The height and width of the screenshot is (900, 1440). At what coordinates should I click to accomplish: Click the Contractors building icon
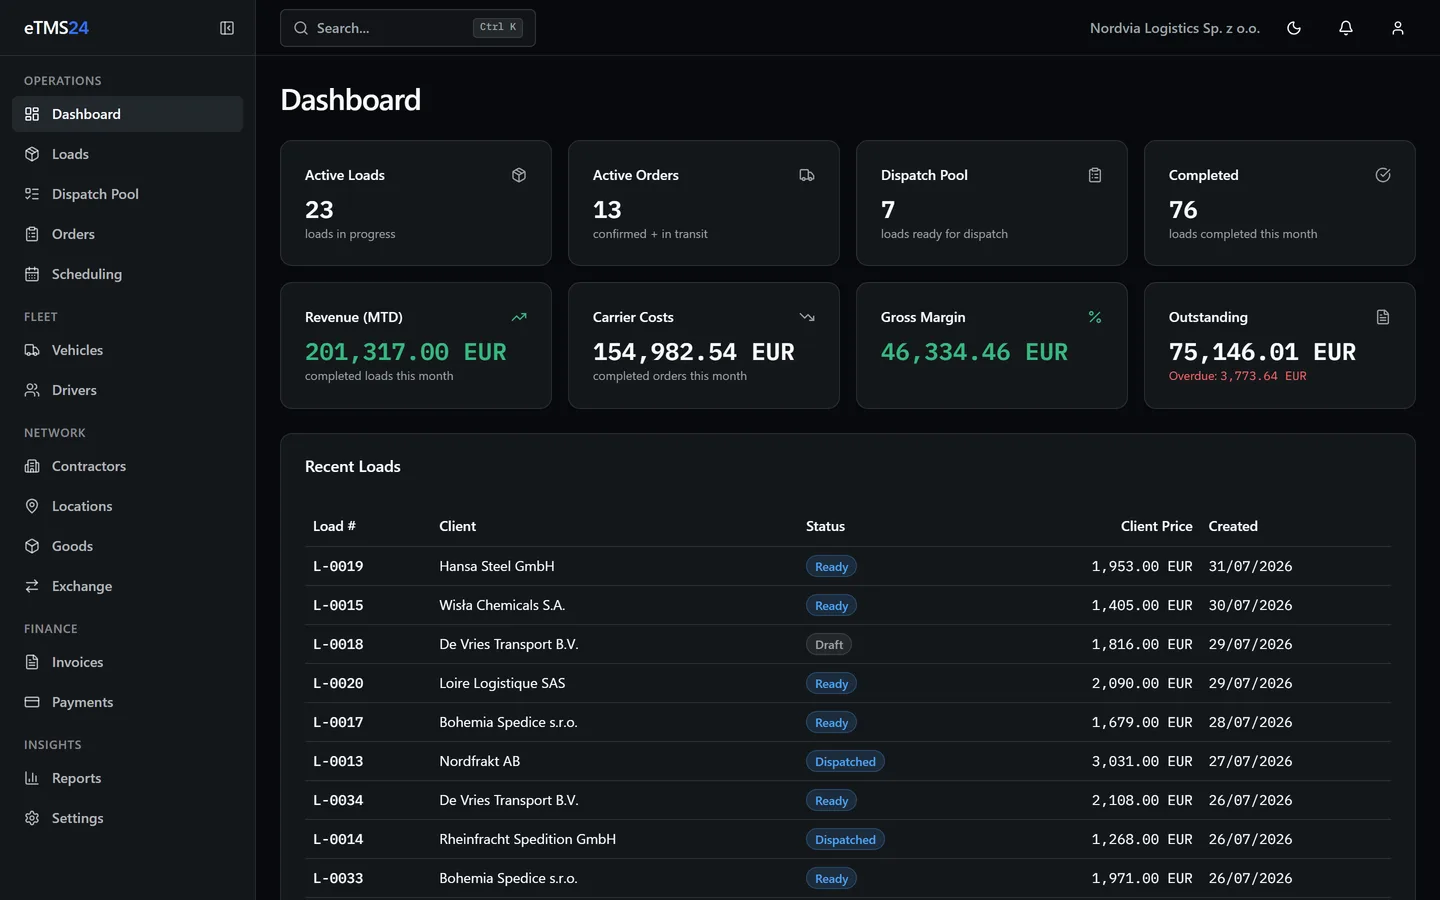click(32, 466)
